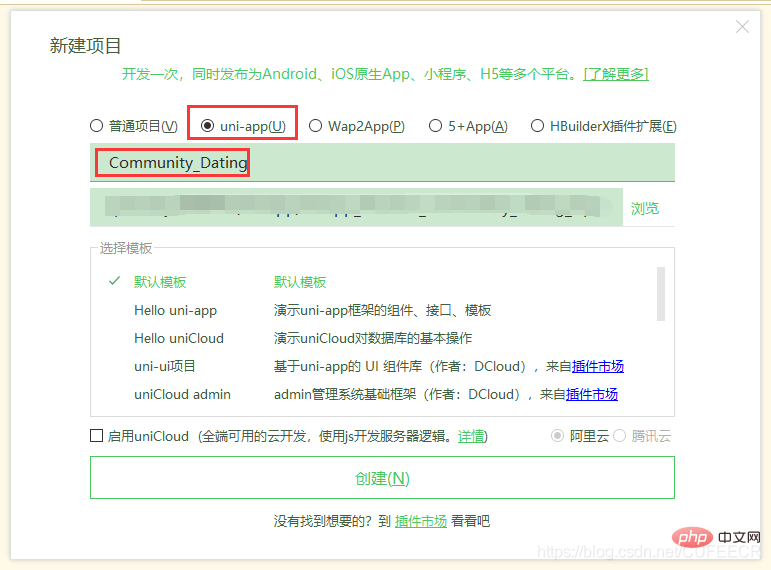The width and height of the screenshot is (771, 570).
Task: Click the Community_Dating project name field
Action: coord(382,163)
